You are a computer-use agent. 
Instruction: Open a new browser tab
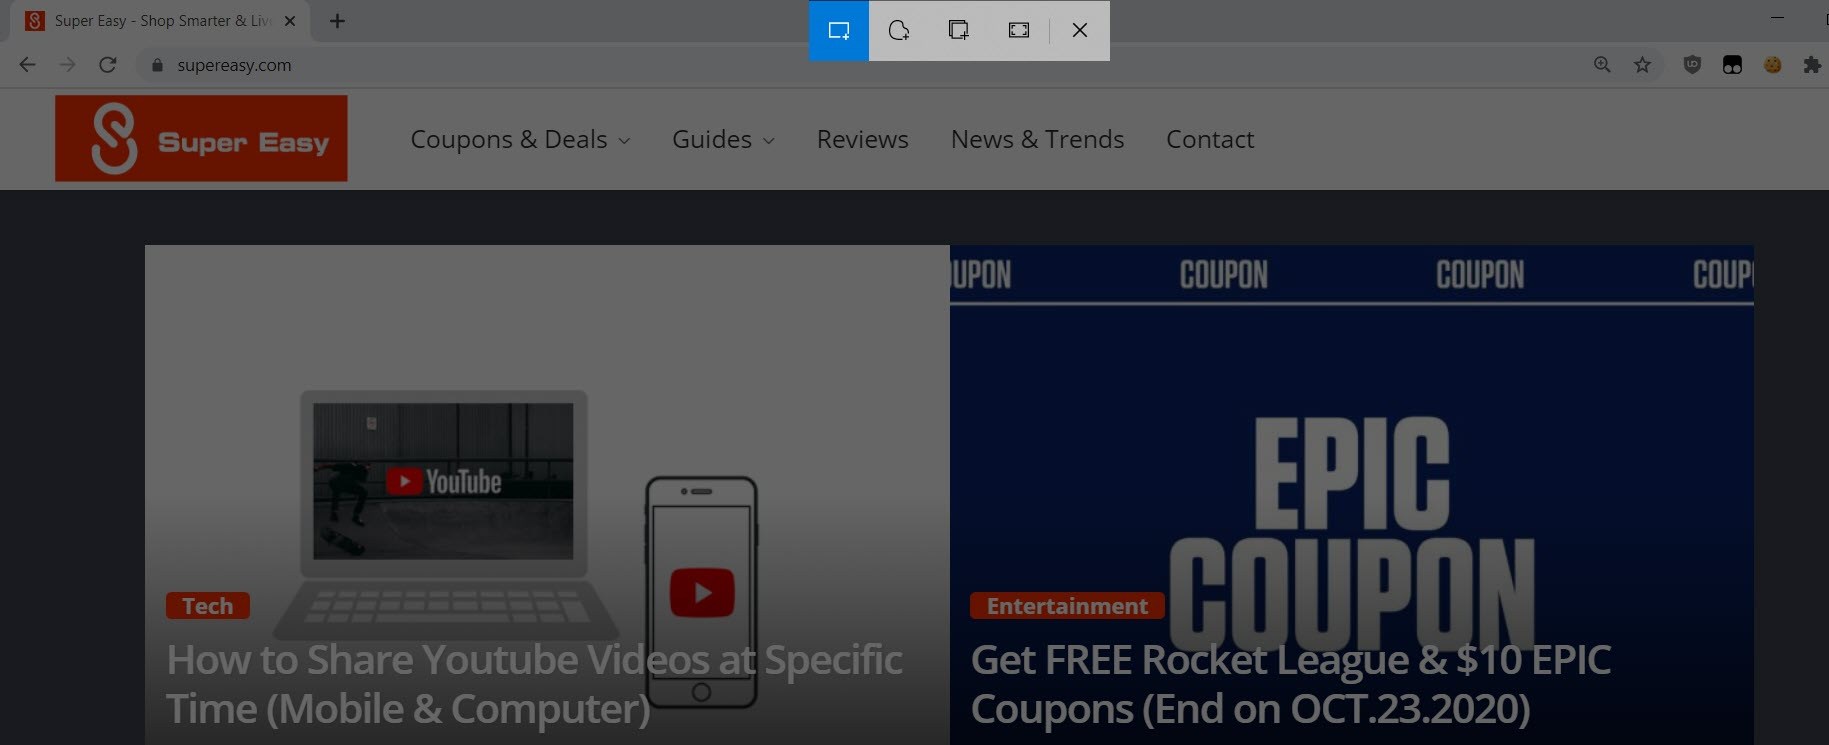[338, 21]
